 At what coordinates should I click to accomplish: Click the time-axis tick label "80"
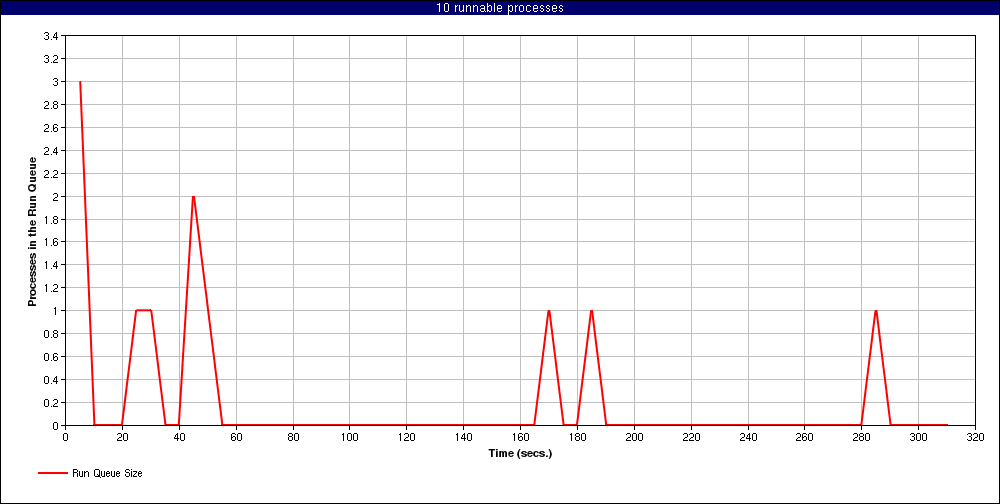(293, 437)
